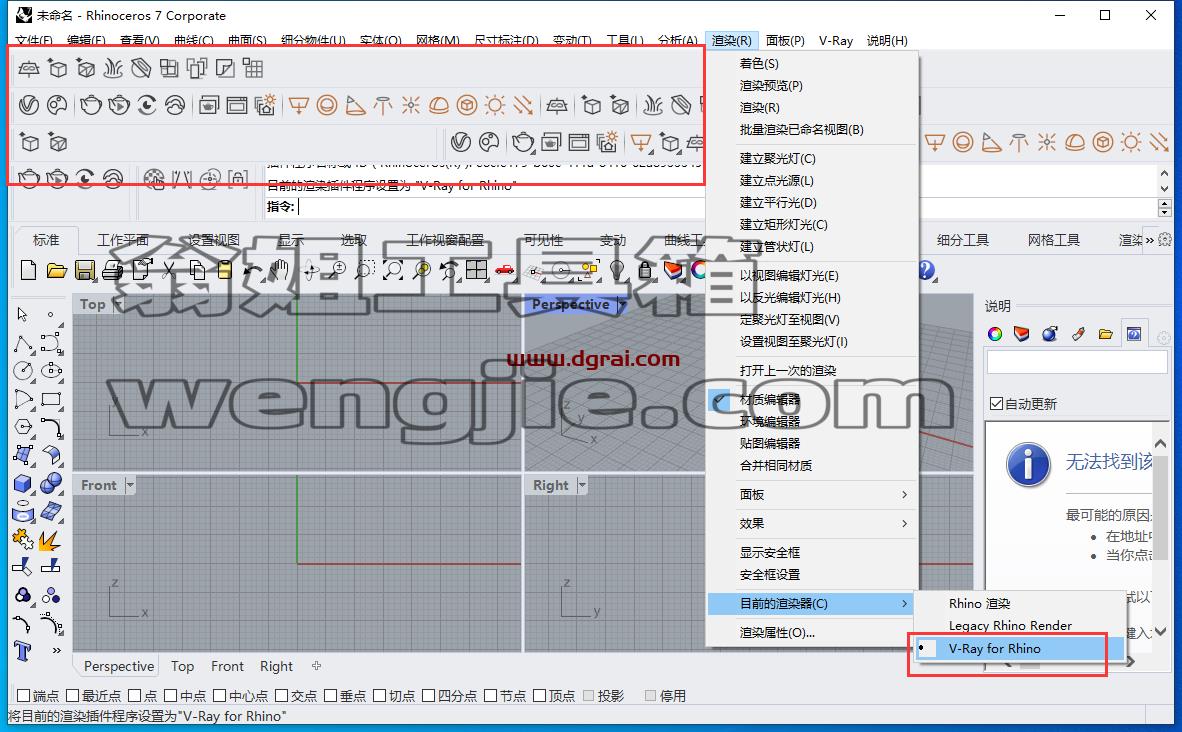1182x732 pixels.
Task: Open the Front viewport dropdown arrow
Action: coord(130,485)
